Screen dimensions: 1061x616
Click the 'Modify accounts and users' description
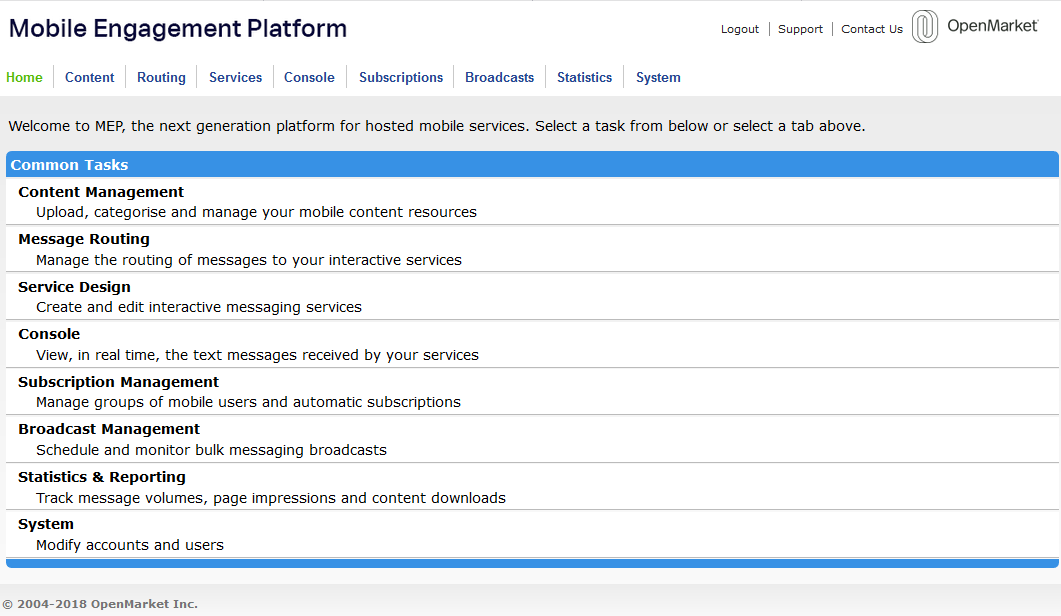[x=130, y=545]
